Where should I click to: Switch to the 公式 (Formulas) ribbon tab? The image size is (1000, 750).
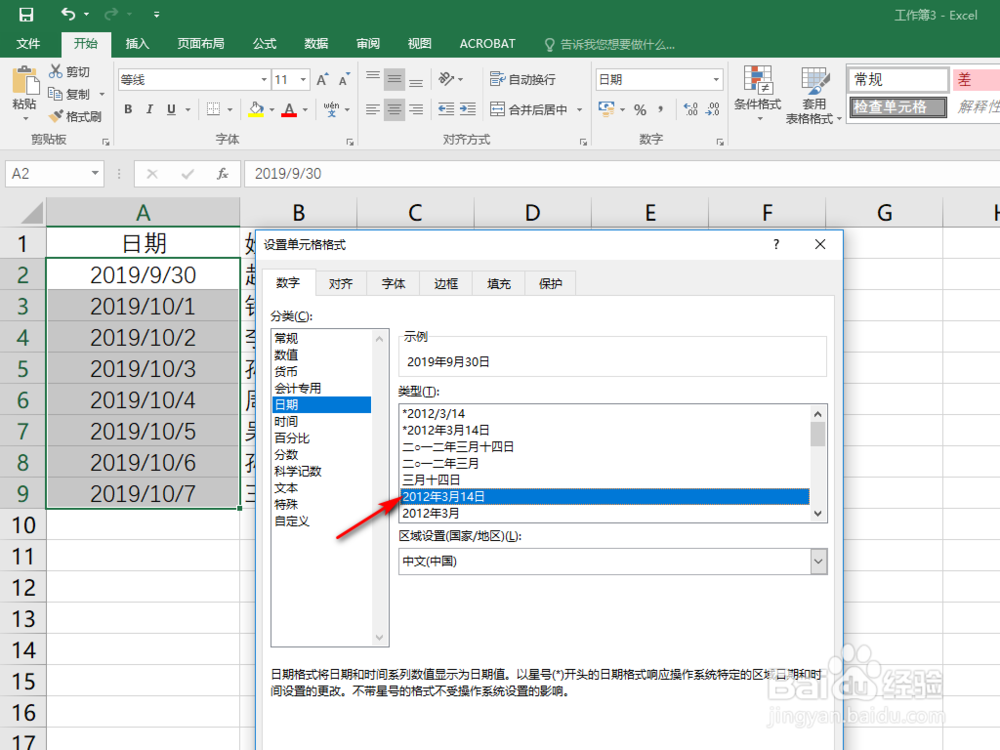coord(264,43)
